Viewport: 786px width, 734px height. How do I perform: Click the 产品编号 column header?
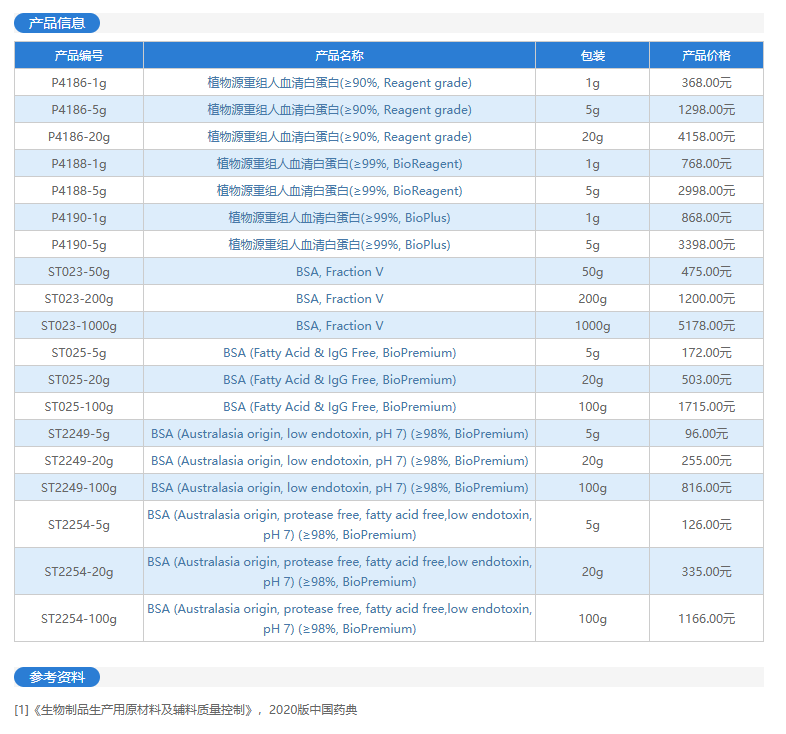(x=79, y=56)
